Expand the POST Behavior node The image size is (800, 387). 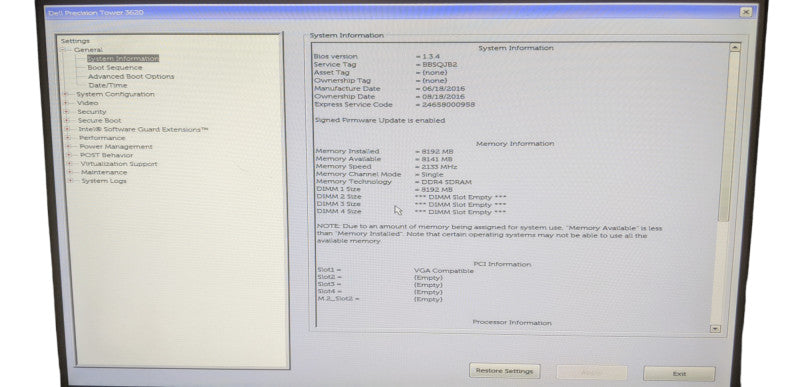click(68, 155)
